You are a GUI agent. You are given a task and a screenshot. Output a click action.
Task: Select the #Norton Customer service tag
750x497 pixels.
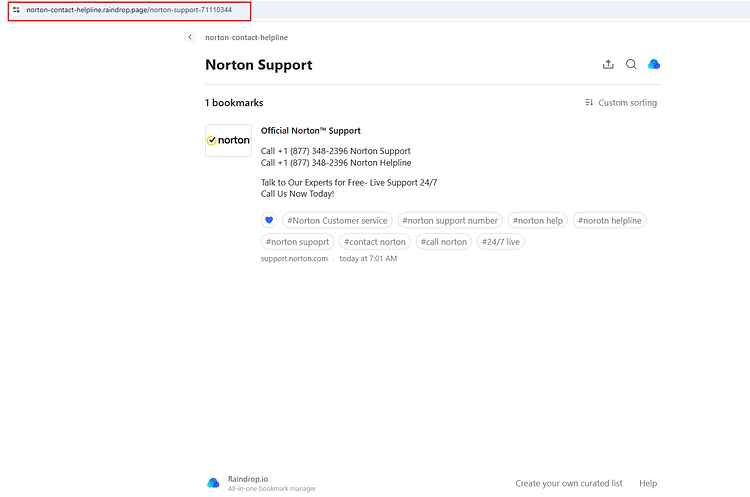pos(337,220)
